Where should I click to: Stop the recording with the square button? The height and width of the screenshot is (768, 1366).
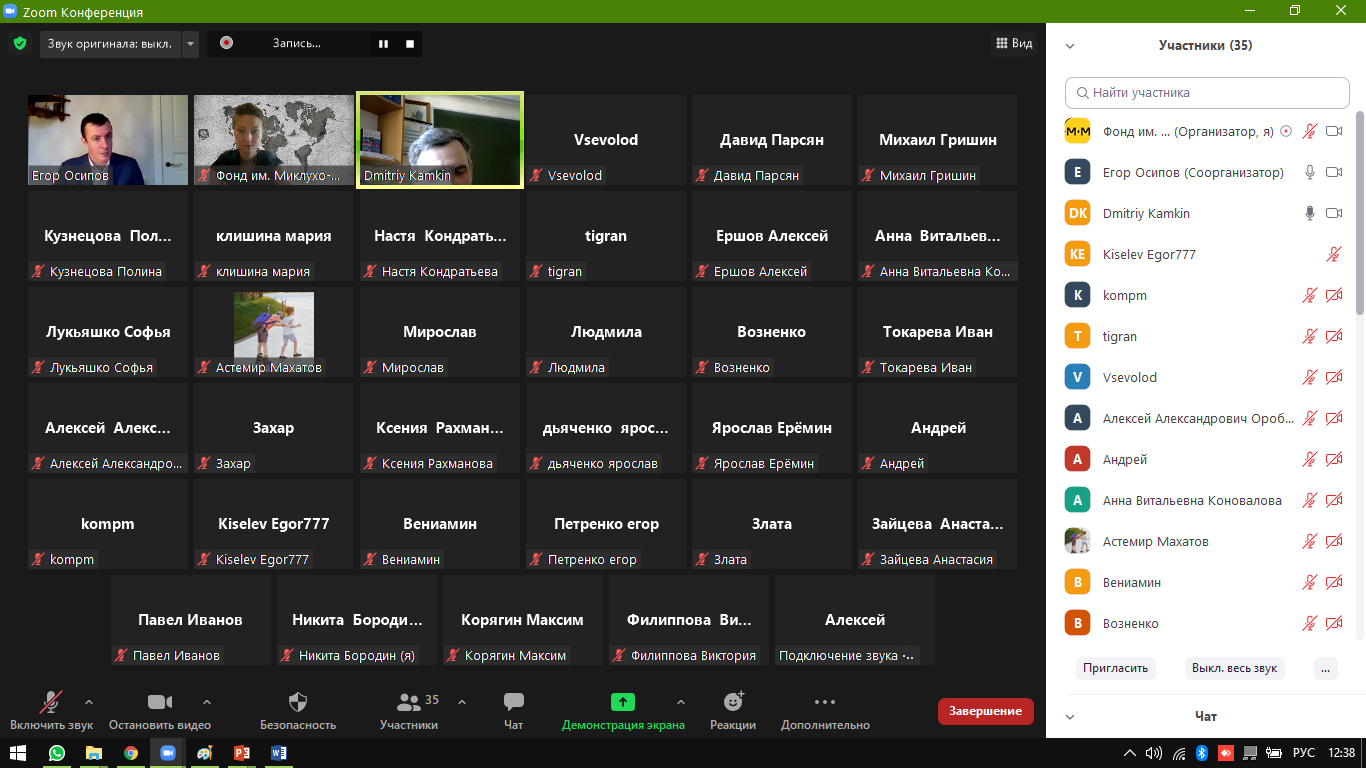(410, 44)
